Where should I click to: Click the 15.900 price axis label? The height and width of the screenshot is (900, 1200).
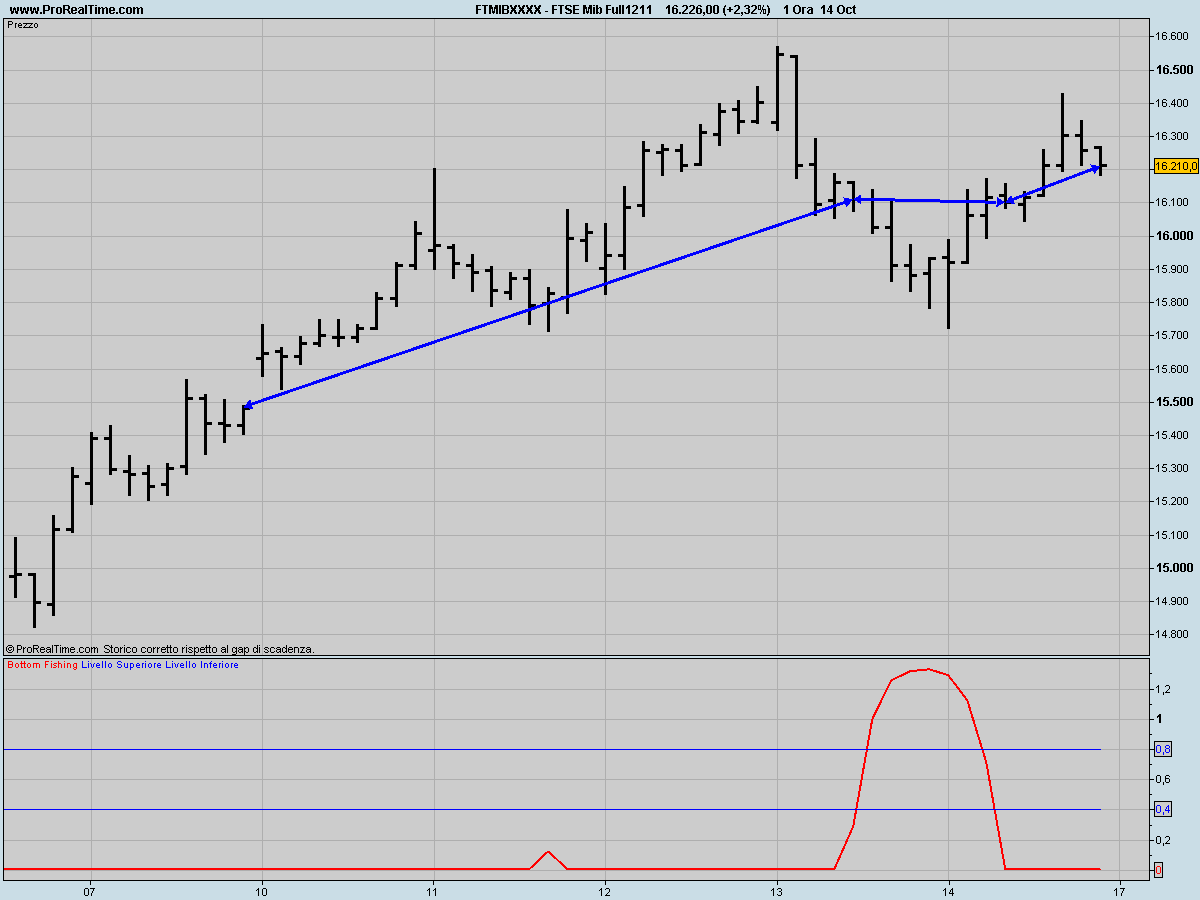[x=1174, y=269]
